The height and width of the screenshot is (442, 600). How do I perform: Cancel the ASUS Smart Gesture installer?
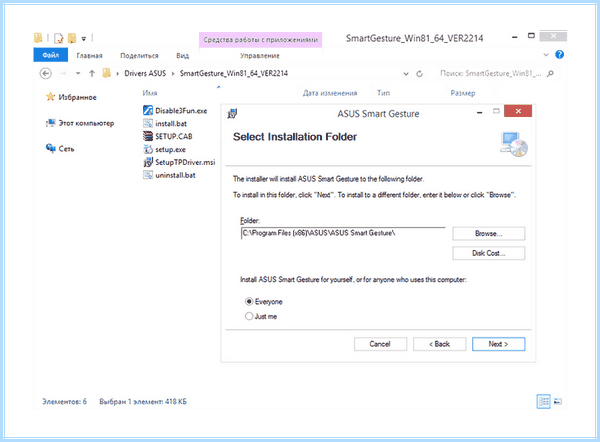(380, 344)
